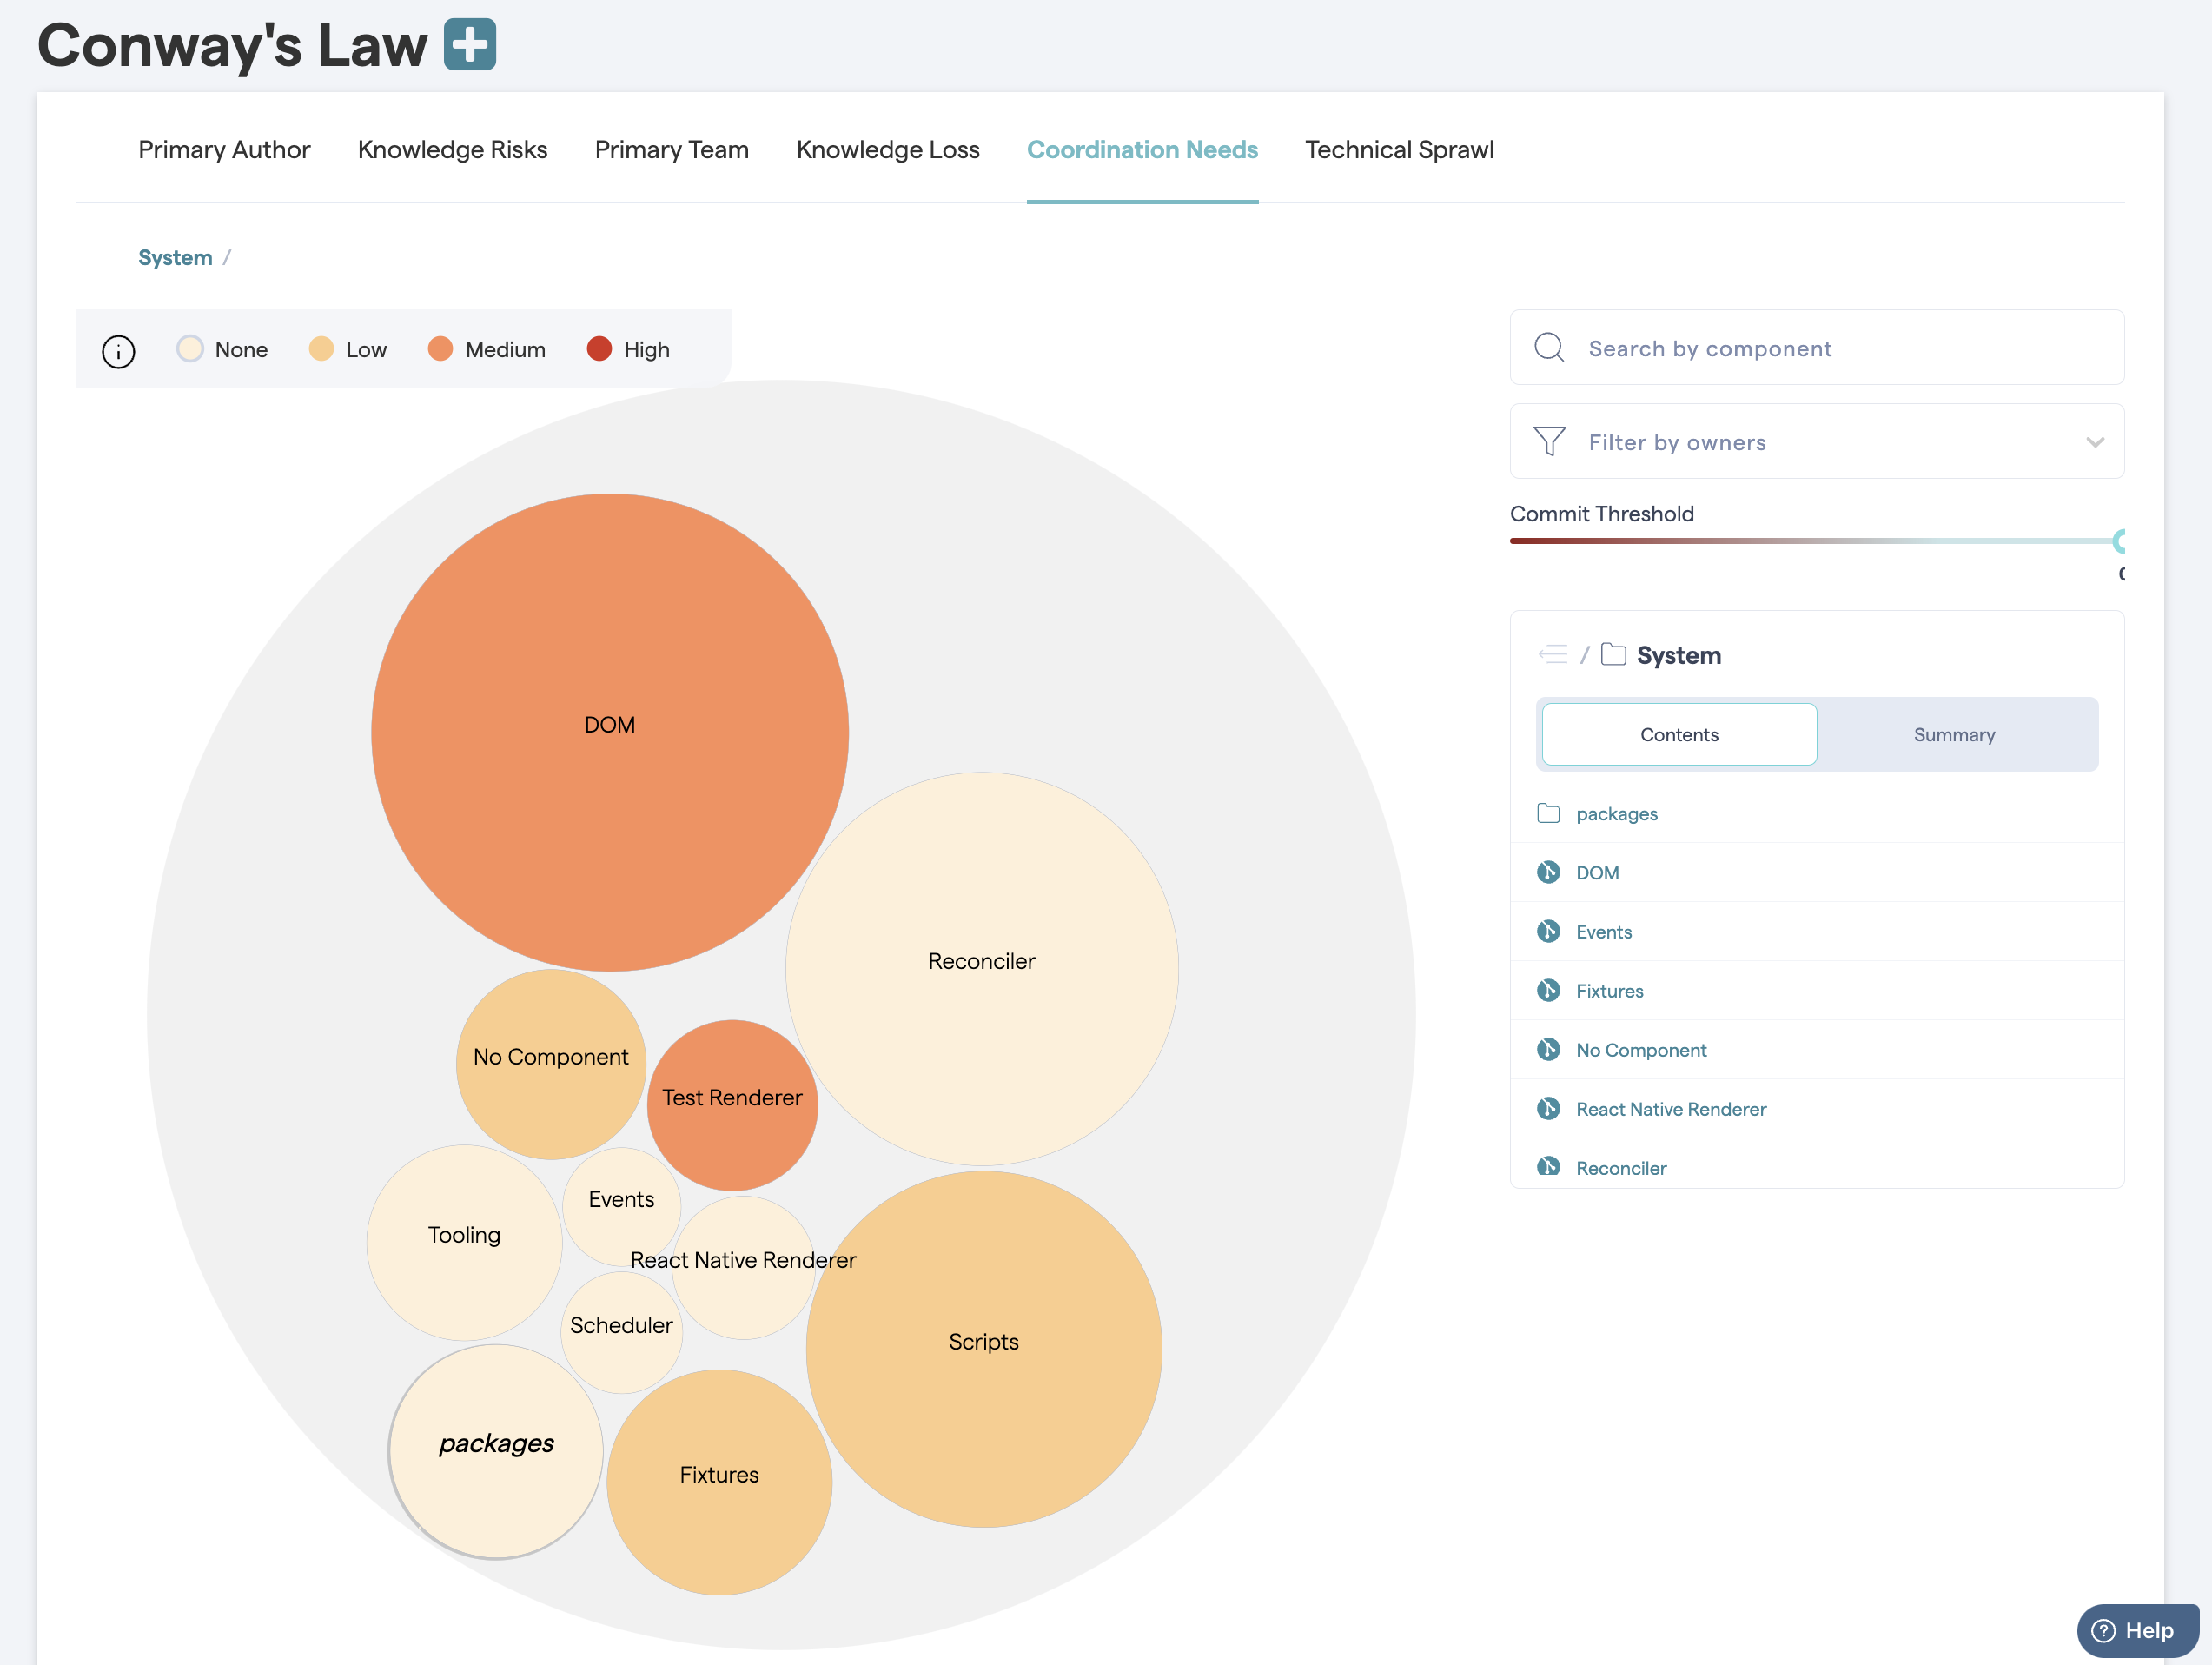Click the legend info icon
2212x1665 pixels.
pos(118,351)
